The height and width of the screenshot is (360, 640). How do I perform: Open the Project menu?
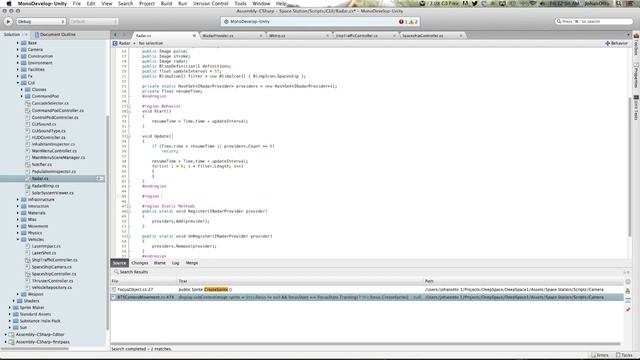point(147,3)
